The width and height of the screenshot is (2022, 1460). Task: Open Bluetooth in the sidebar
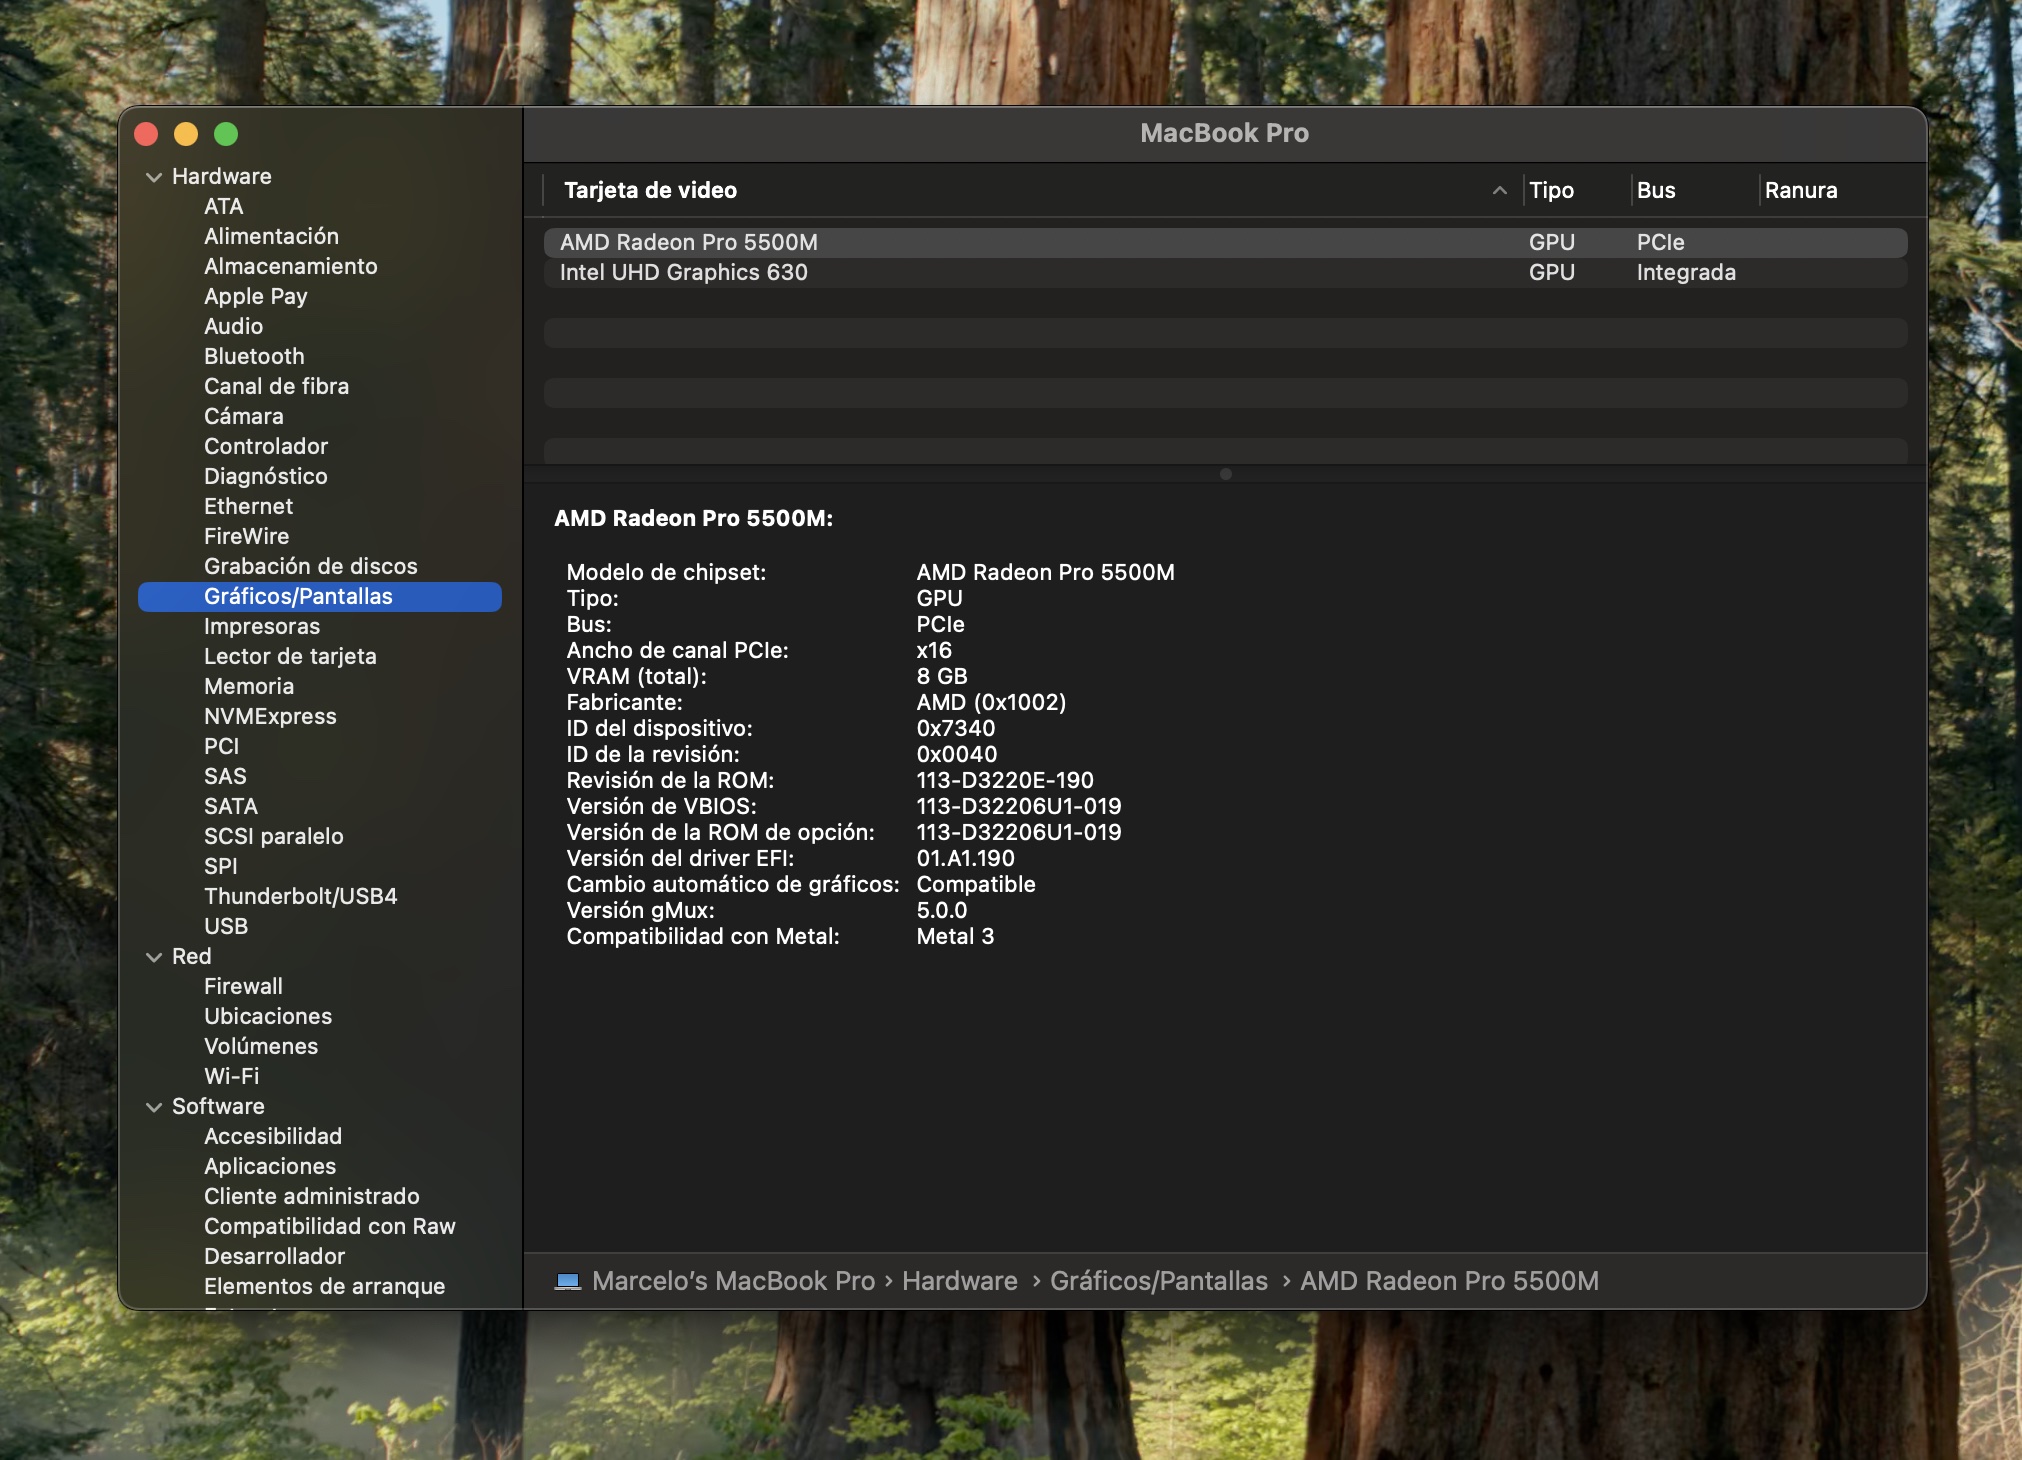[254, 356]
